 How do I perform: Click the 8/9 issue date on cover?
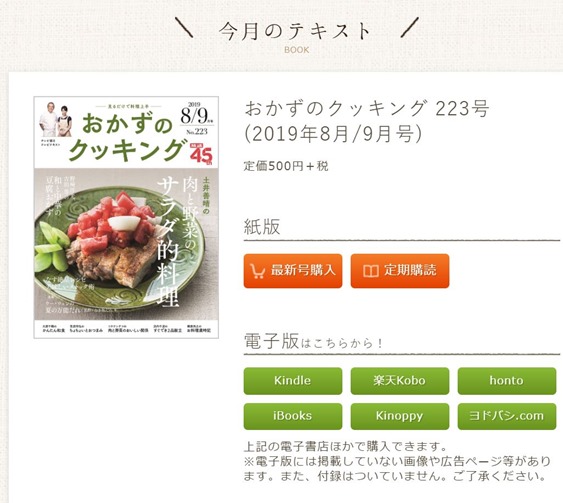coord(197,116)
